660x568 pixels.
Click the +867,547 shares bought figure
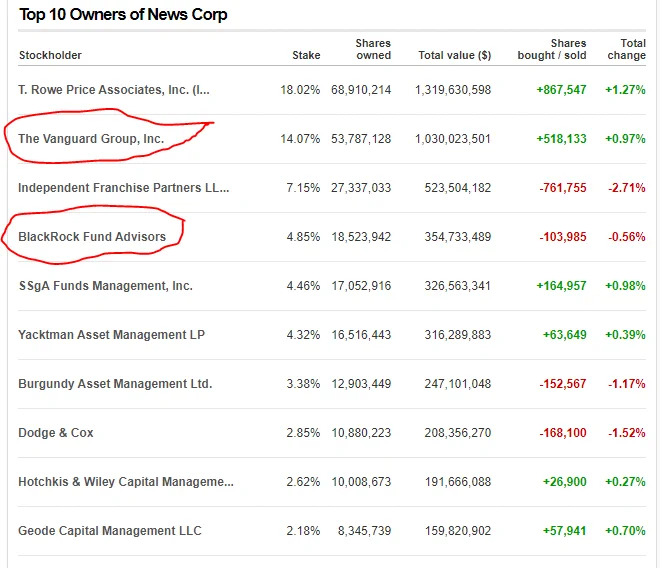coord(561,90)
